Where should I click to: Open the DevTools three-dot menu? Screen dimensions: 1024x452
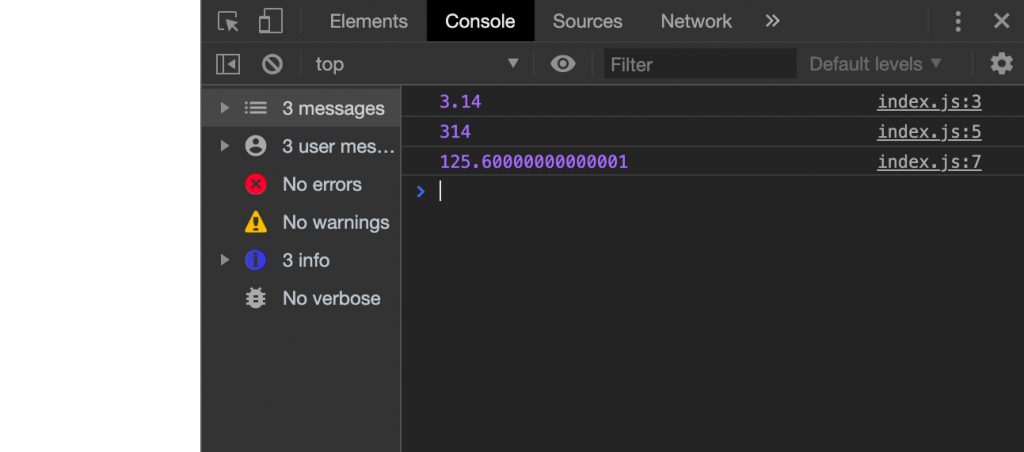[958, 21]
